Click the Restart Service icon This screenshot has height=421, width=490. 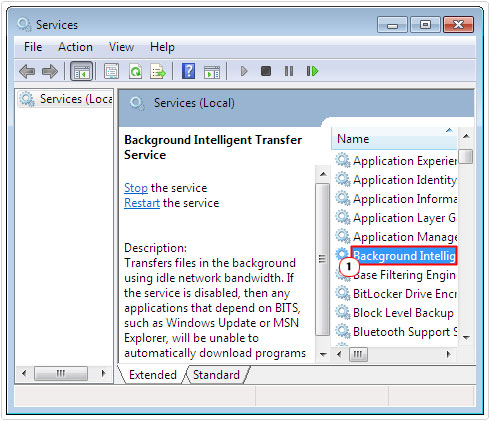[x=312, y=71]
